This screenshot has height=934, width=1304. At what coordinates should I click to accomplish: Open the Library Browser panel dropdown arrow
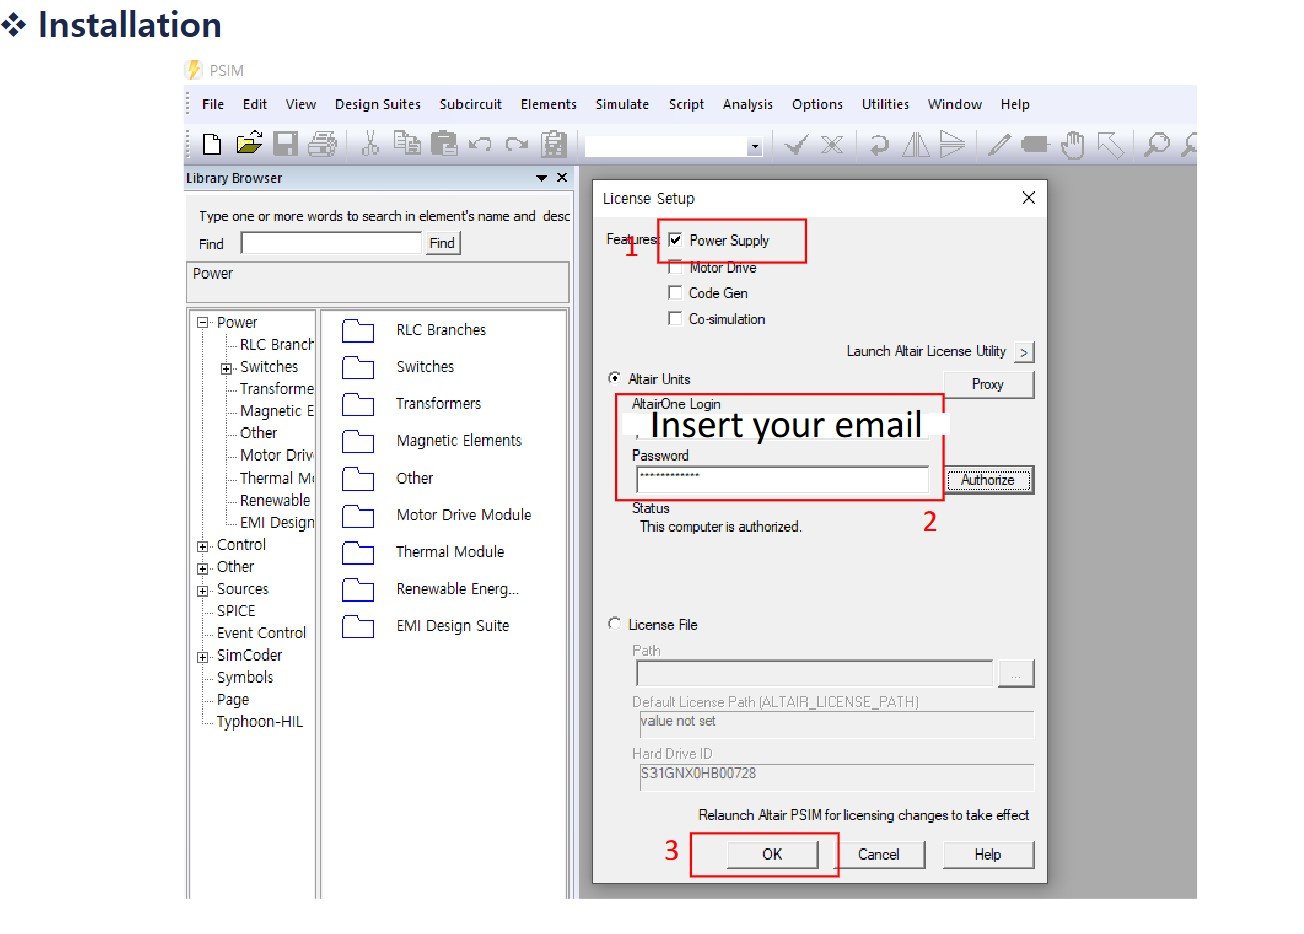pos(541,178)
